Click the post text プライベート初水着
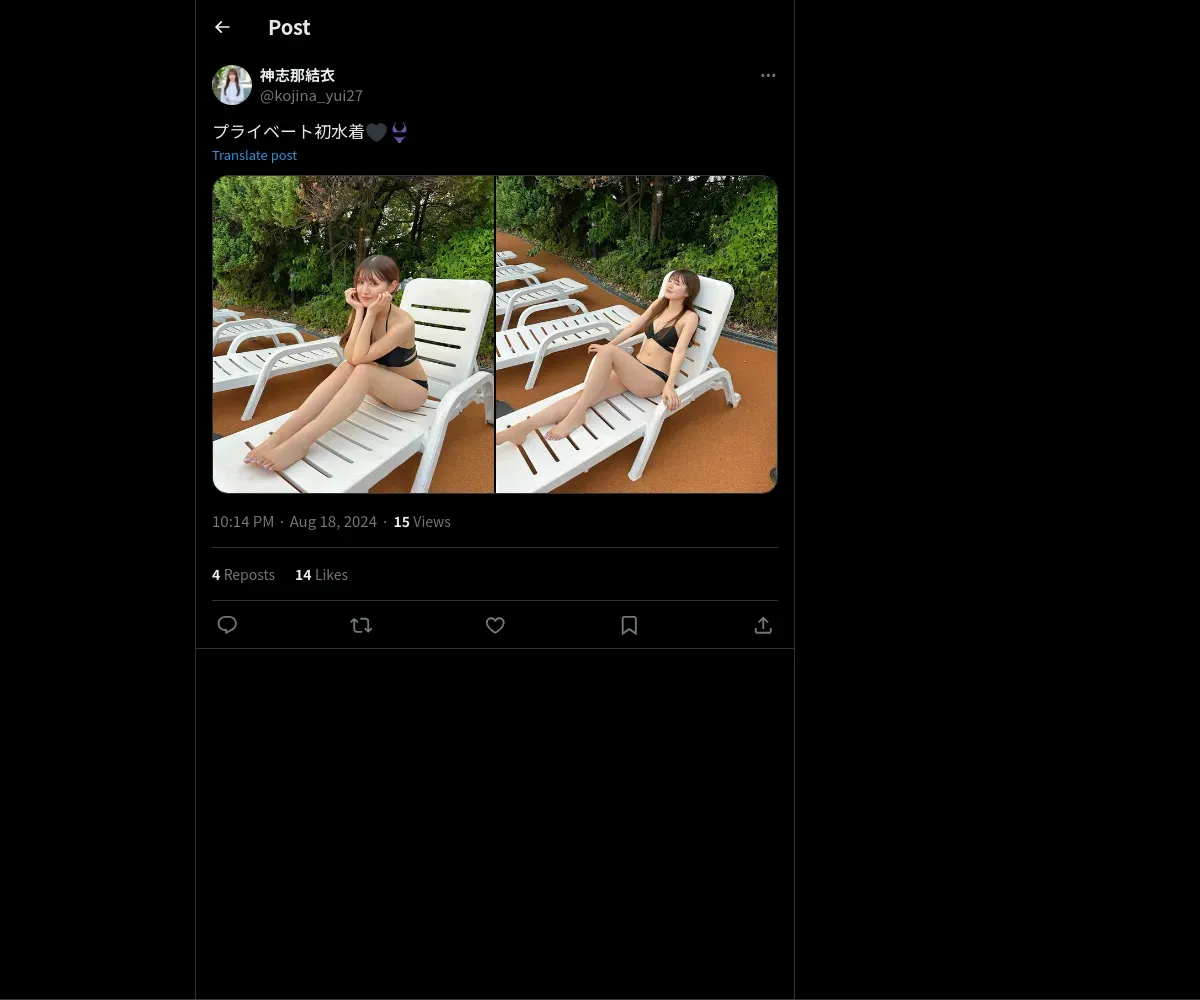Viewport: 1200px width, 1000px height. coord(288,132)
